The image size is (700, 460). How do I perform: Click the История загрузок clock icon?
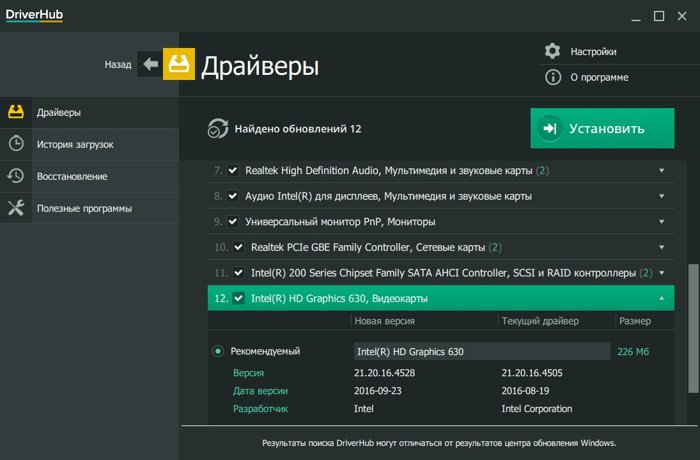[16, 144]
